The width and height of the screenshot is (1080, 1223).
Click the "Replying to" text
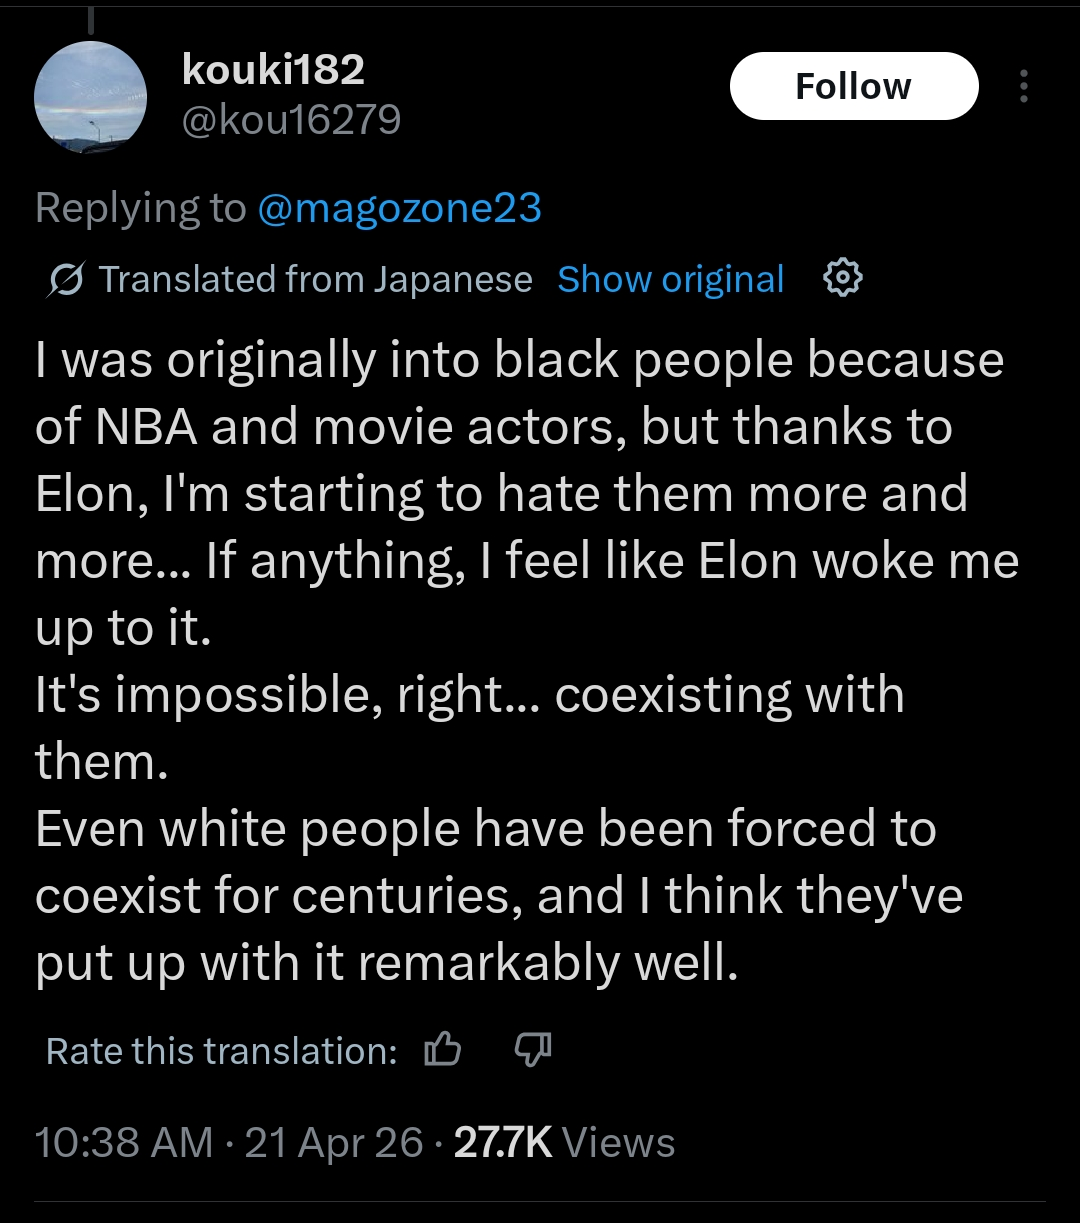click(x=140, y=208)
